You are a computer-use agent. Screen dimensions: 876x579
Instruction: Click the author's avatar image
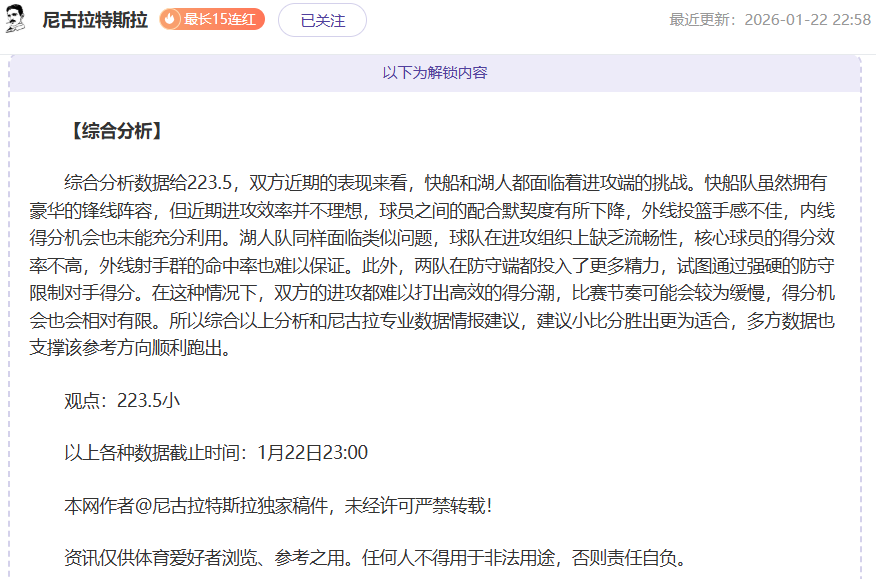pyautogui.click(x=16, y=19)
